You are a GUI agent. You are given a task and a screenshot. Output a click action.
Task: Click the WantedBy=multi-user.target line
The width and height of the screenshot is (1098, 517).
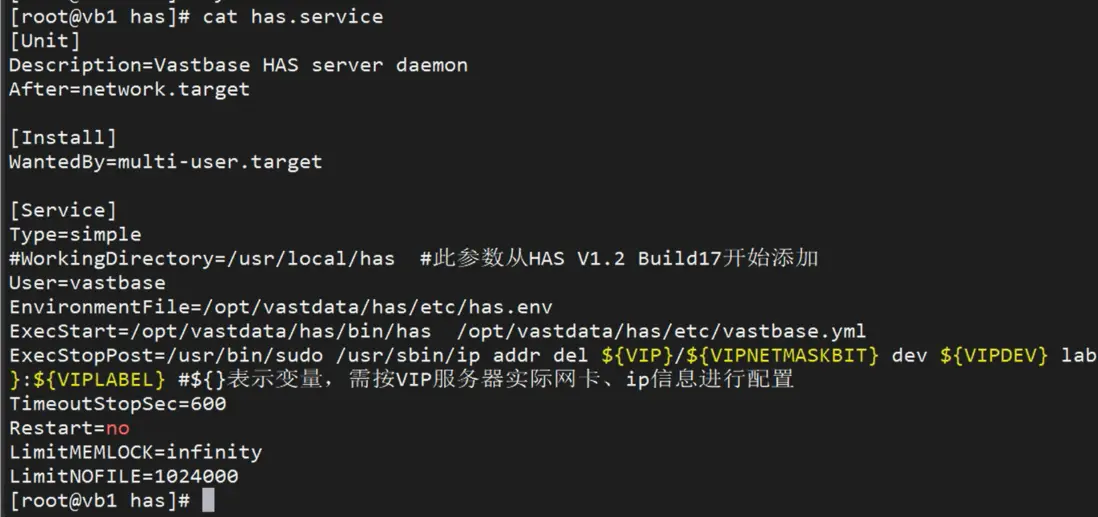click(165, 161)
